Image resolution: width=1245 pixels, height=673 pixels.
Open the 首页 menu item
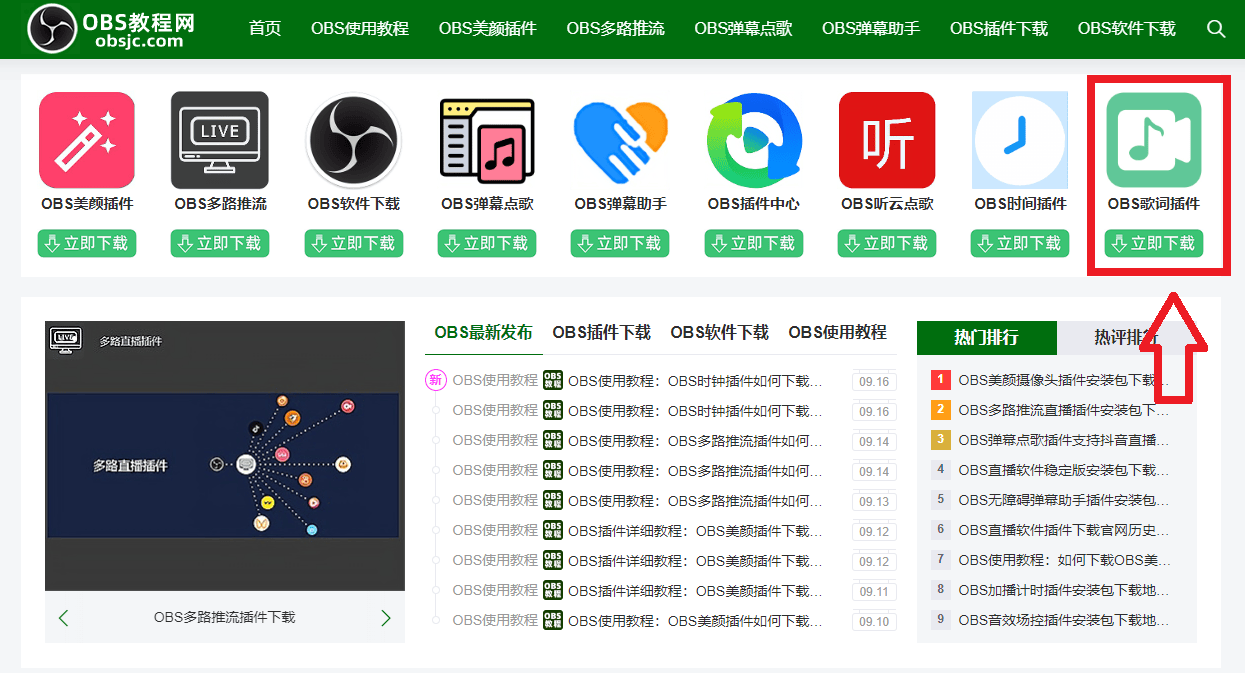pyautogui.click(x=264, y=29)
